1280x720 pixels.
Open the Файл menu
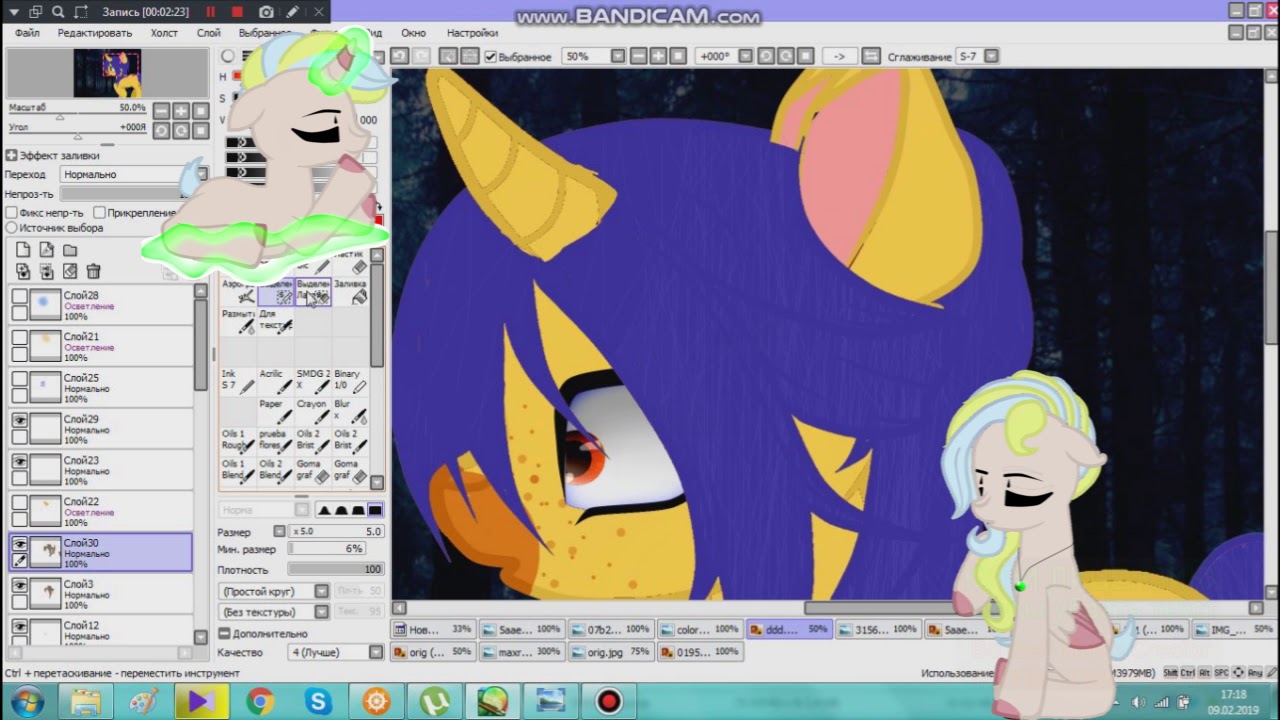(27, 33)
